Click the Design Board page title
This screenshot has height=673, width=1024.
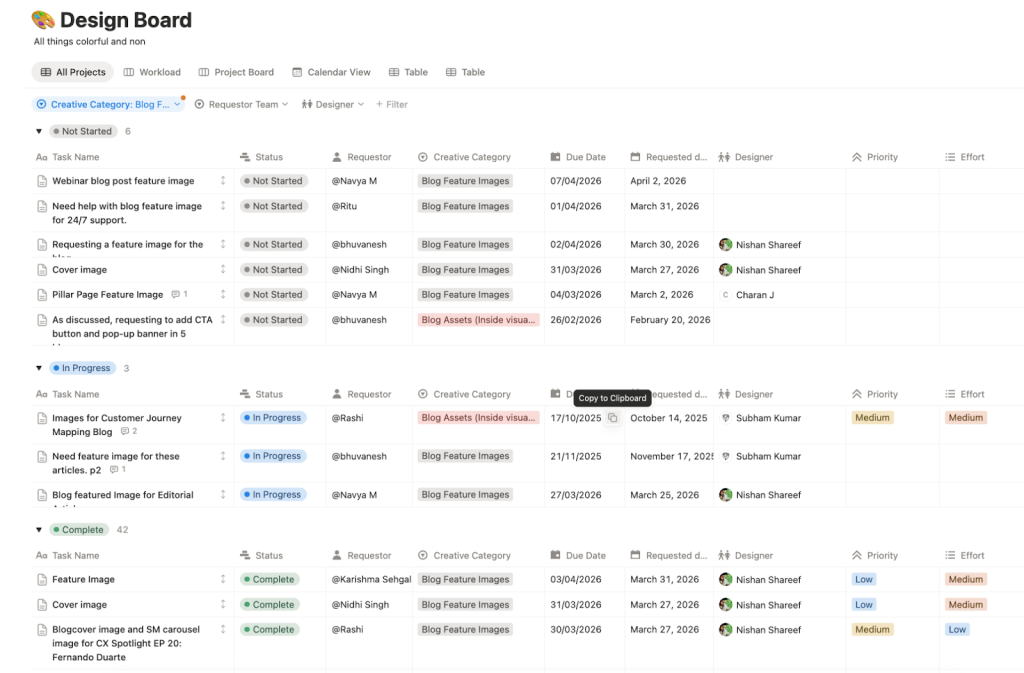[126, 20]
